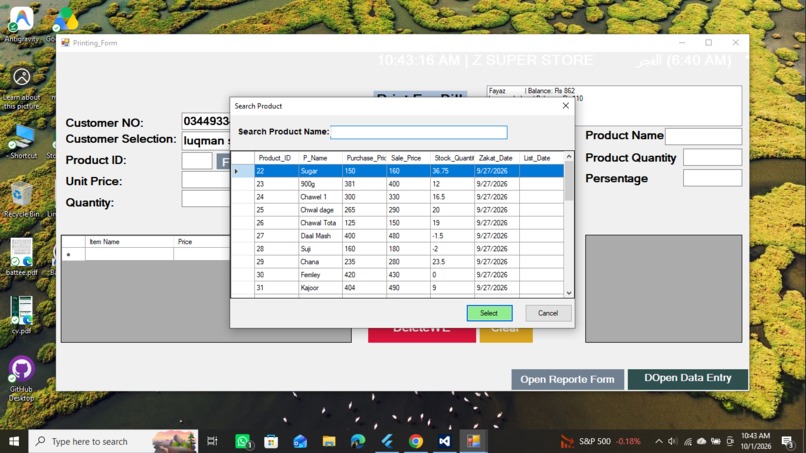Click the purchase price cell showing 381

364,184
